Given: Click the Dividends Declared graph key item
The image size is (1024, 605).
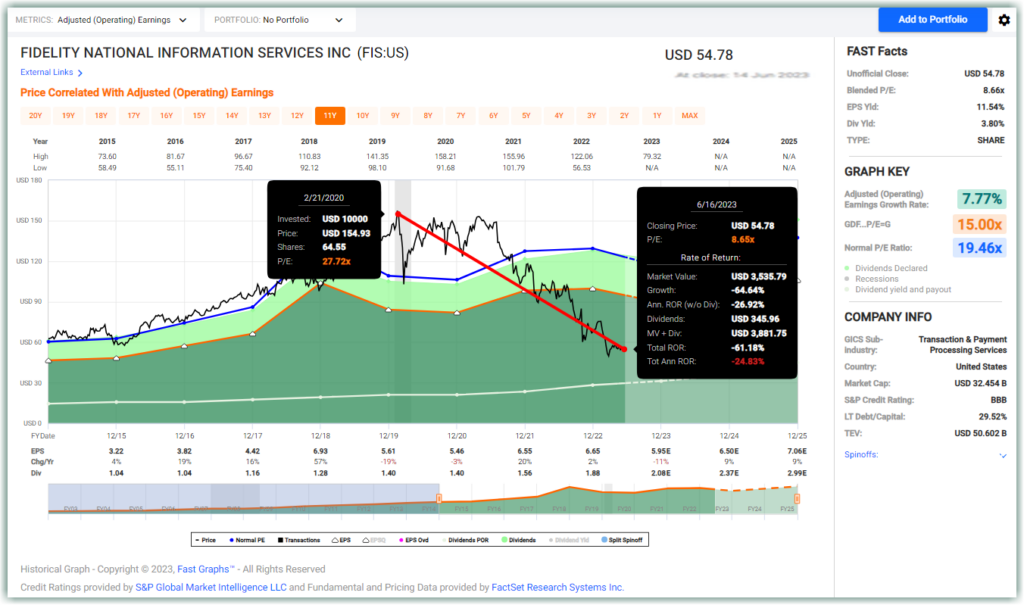Looking at the screenshot, I should 885,269.
